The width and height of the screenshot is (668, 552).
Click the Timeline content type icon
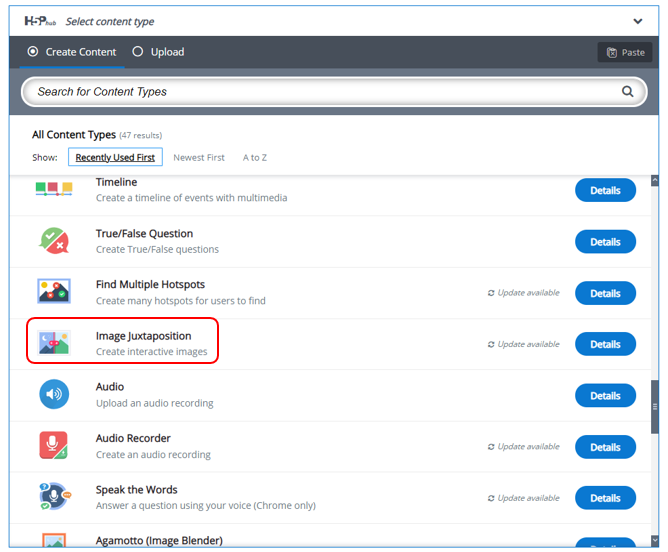54,189
